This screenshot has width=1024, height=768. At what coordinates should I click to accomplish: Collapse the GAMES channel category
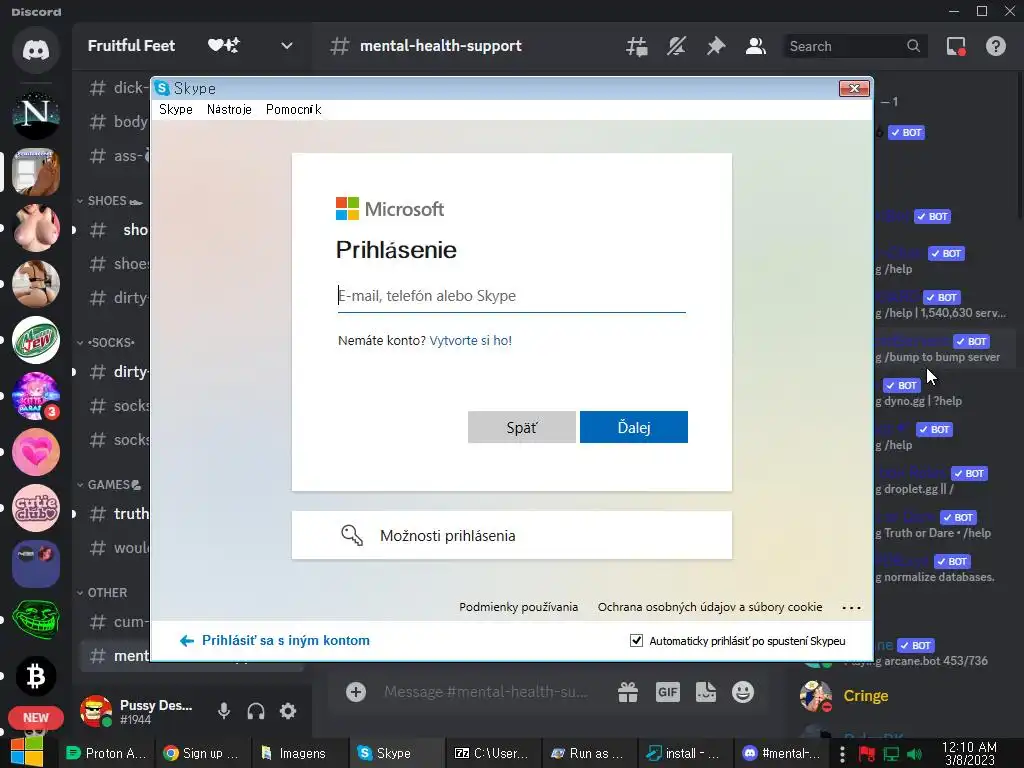(108, 485)
